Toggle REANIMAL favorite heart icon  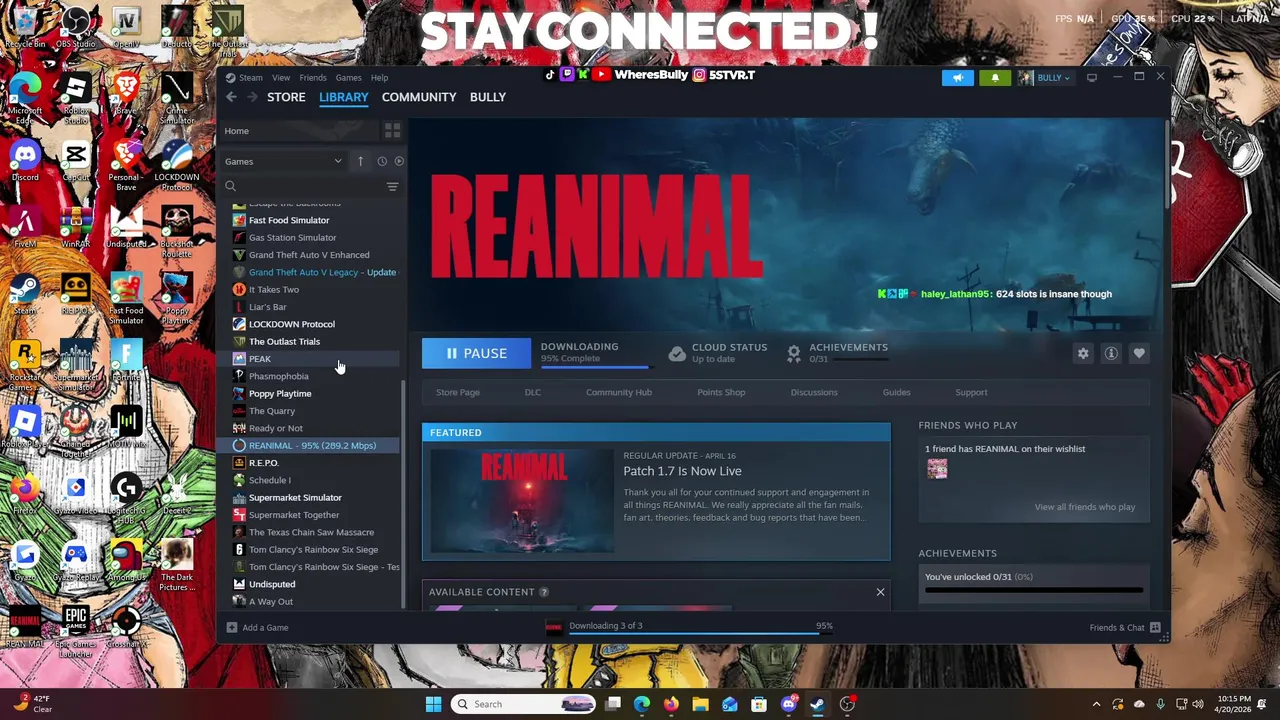[x=1139, y=353]
